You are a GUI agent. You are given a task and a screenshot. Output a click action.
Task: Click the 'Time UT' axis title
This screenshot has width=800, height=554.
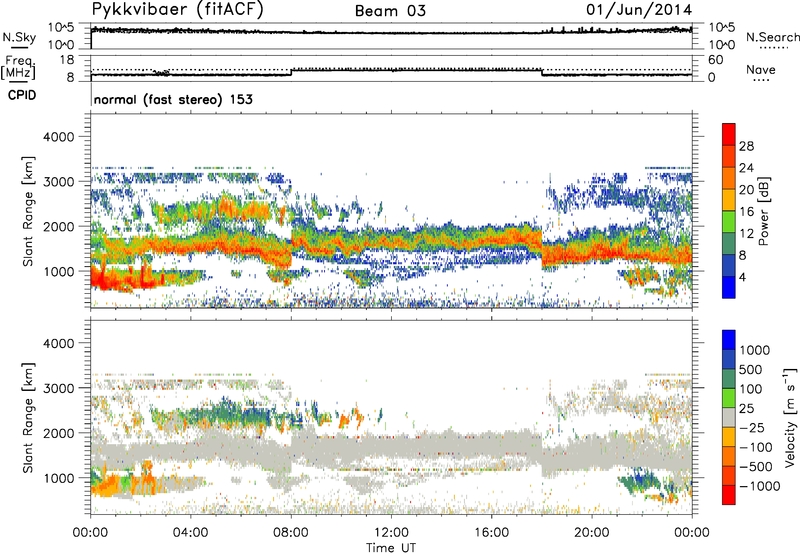(x=391, y=548)
